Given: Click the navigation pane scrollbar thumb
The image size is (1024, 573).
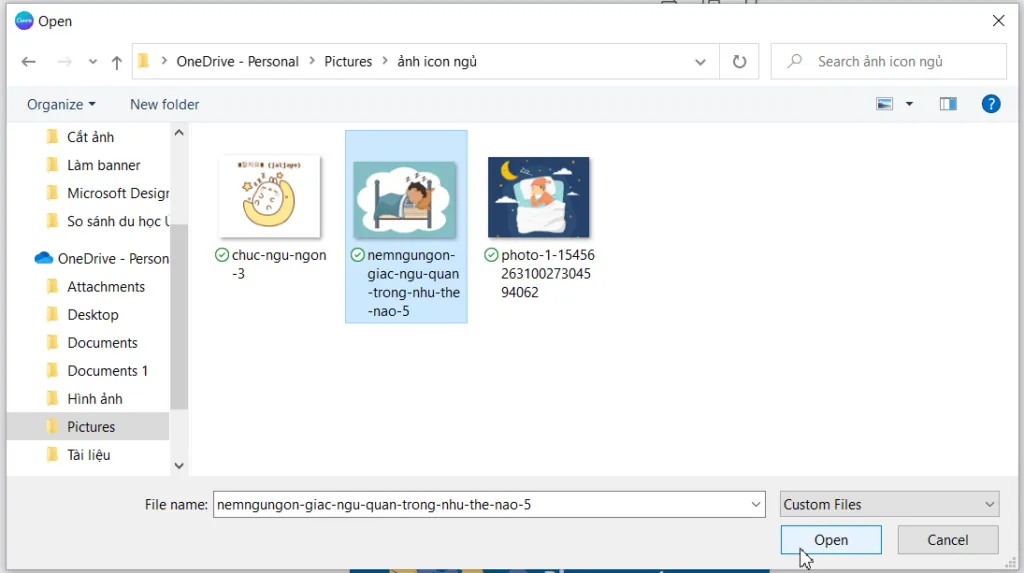Looking at the screenshot, I should click(179, 317).
